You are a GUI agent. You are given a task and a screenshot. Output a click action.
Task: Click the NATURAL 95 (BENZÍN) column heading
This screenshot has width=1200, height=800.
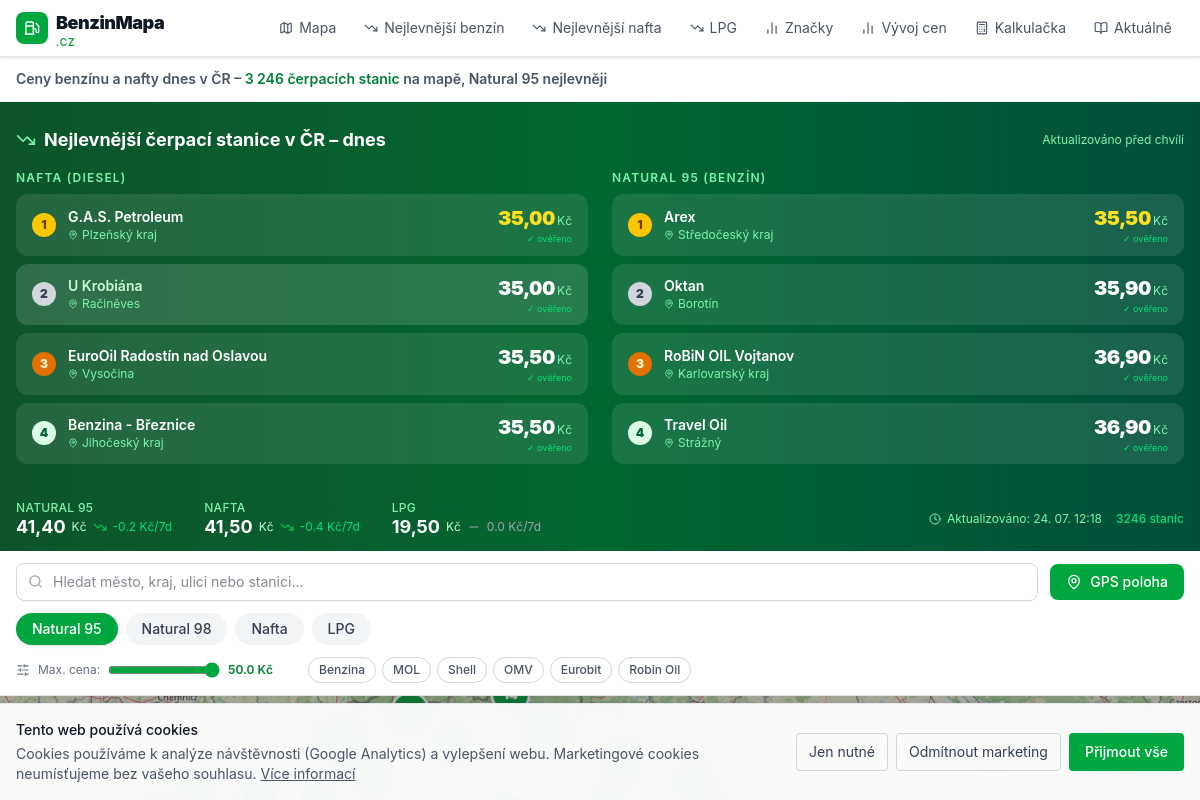pos(689,178)
